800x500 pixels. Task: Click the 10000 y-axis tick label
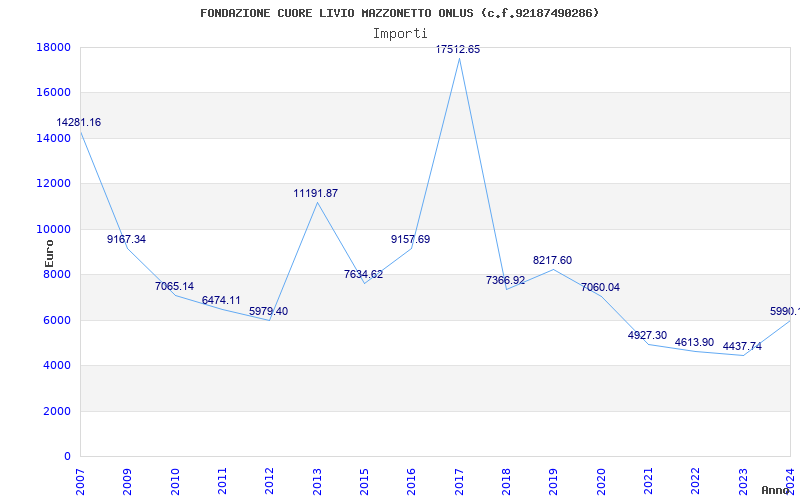54,229
